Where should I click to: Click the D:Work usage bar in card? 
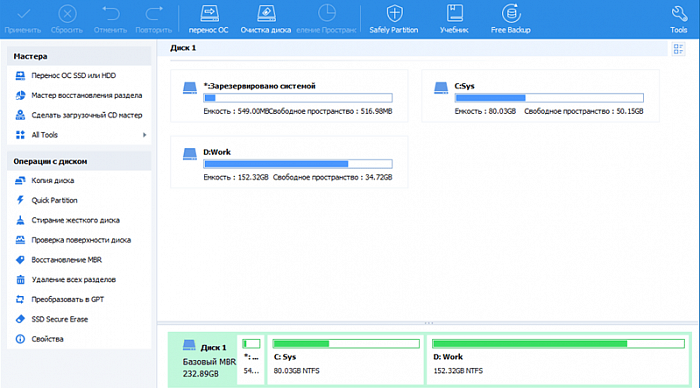coord(298,164)
